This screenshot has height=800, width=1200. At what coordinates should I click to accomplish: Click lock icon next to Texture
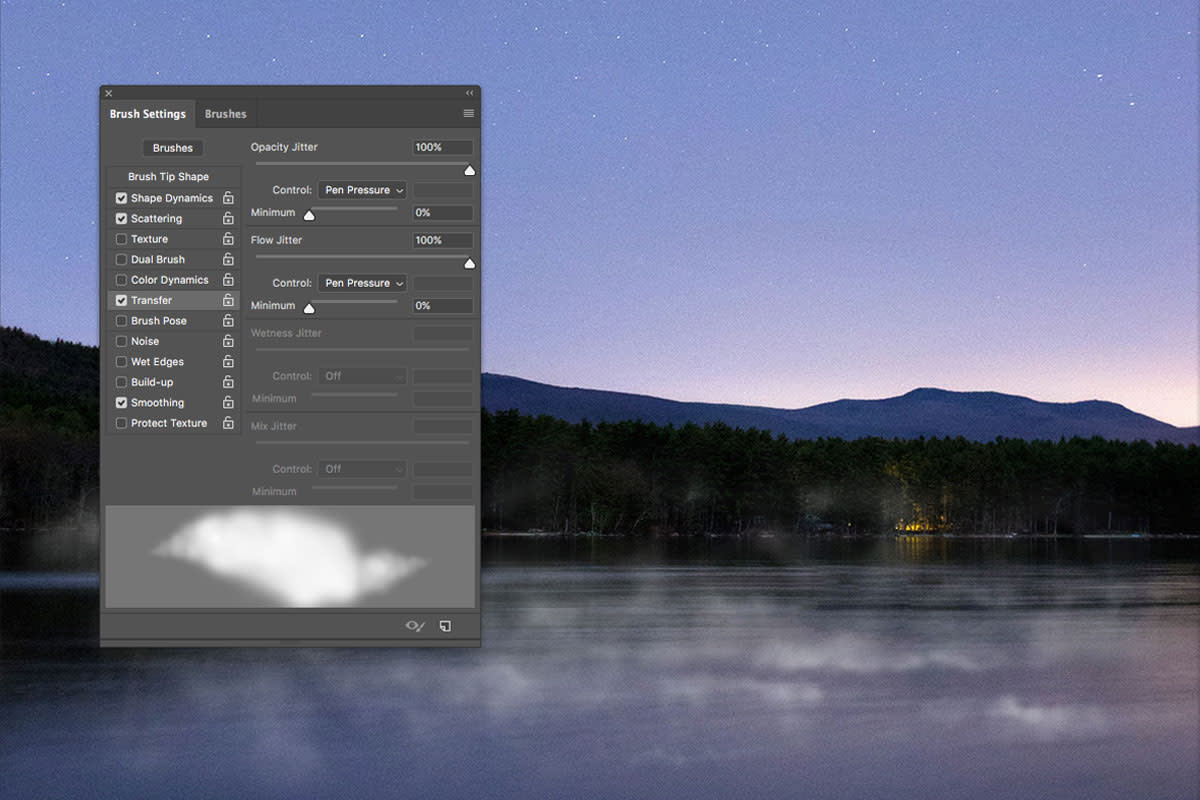228,239
